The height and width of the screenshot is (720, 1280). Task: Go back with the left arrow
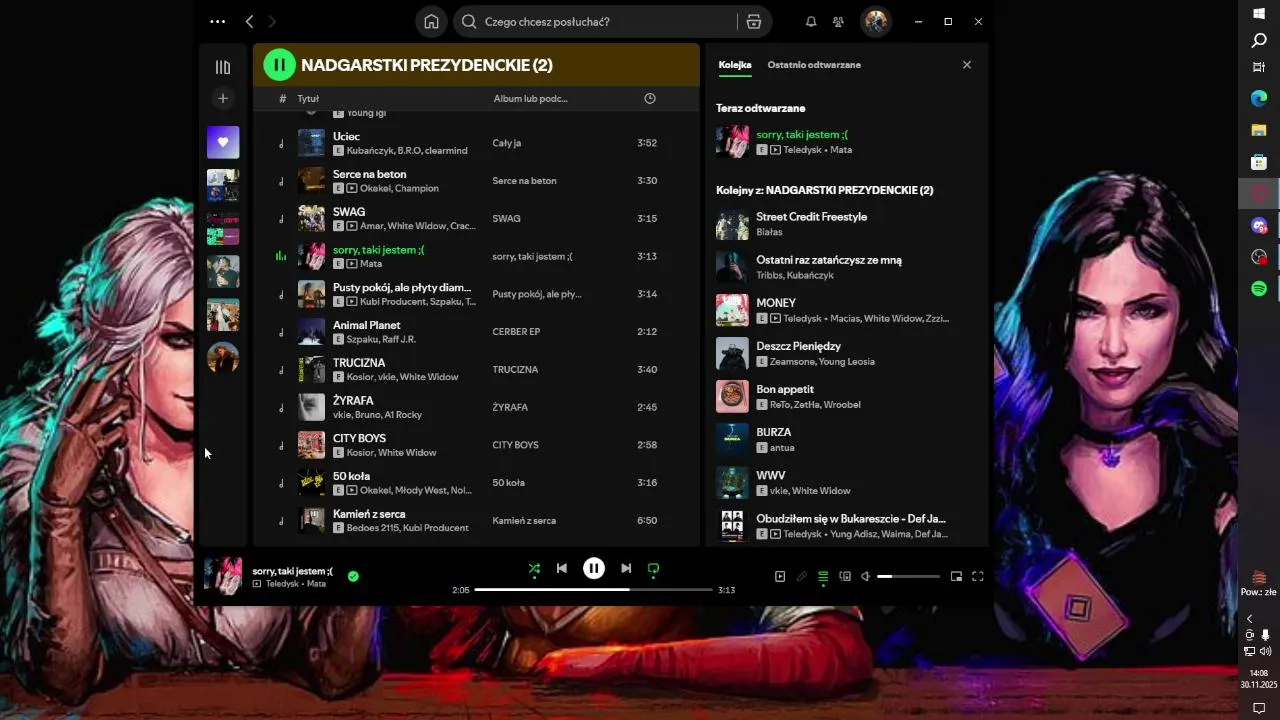249,21
